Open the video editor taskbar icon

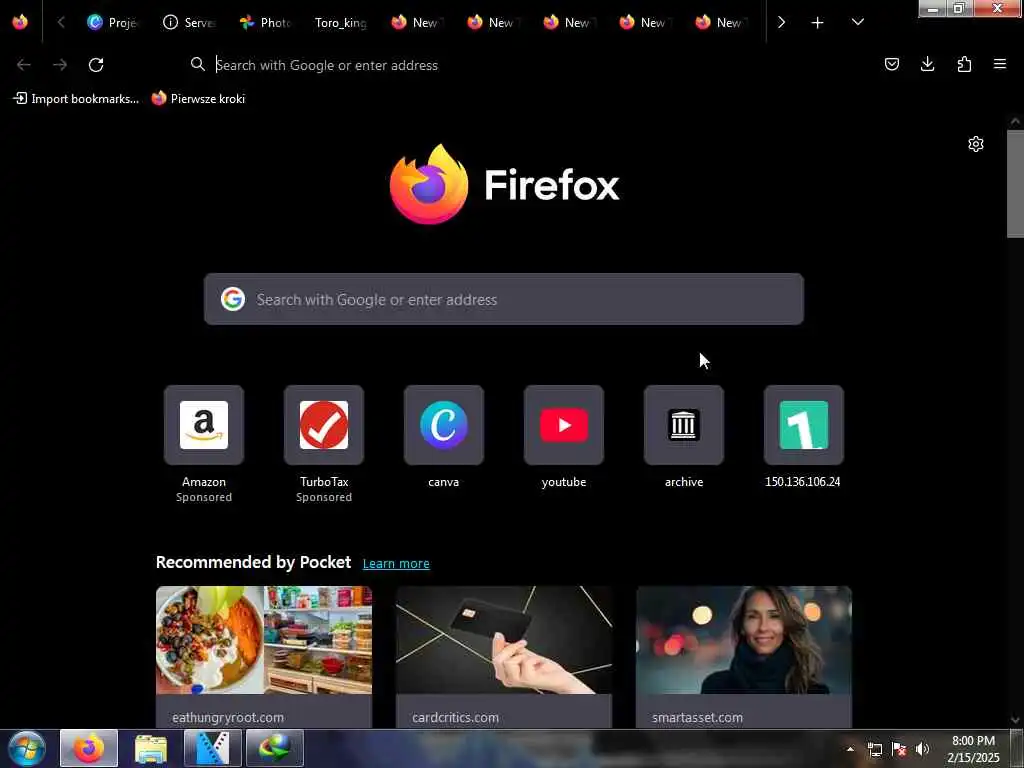click(212, 748)
